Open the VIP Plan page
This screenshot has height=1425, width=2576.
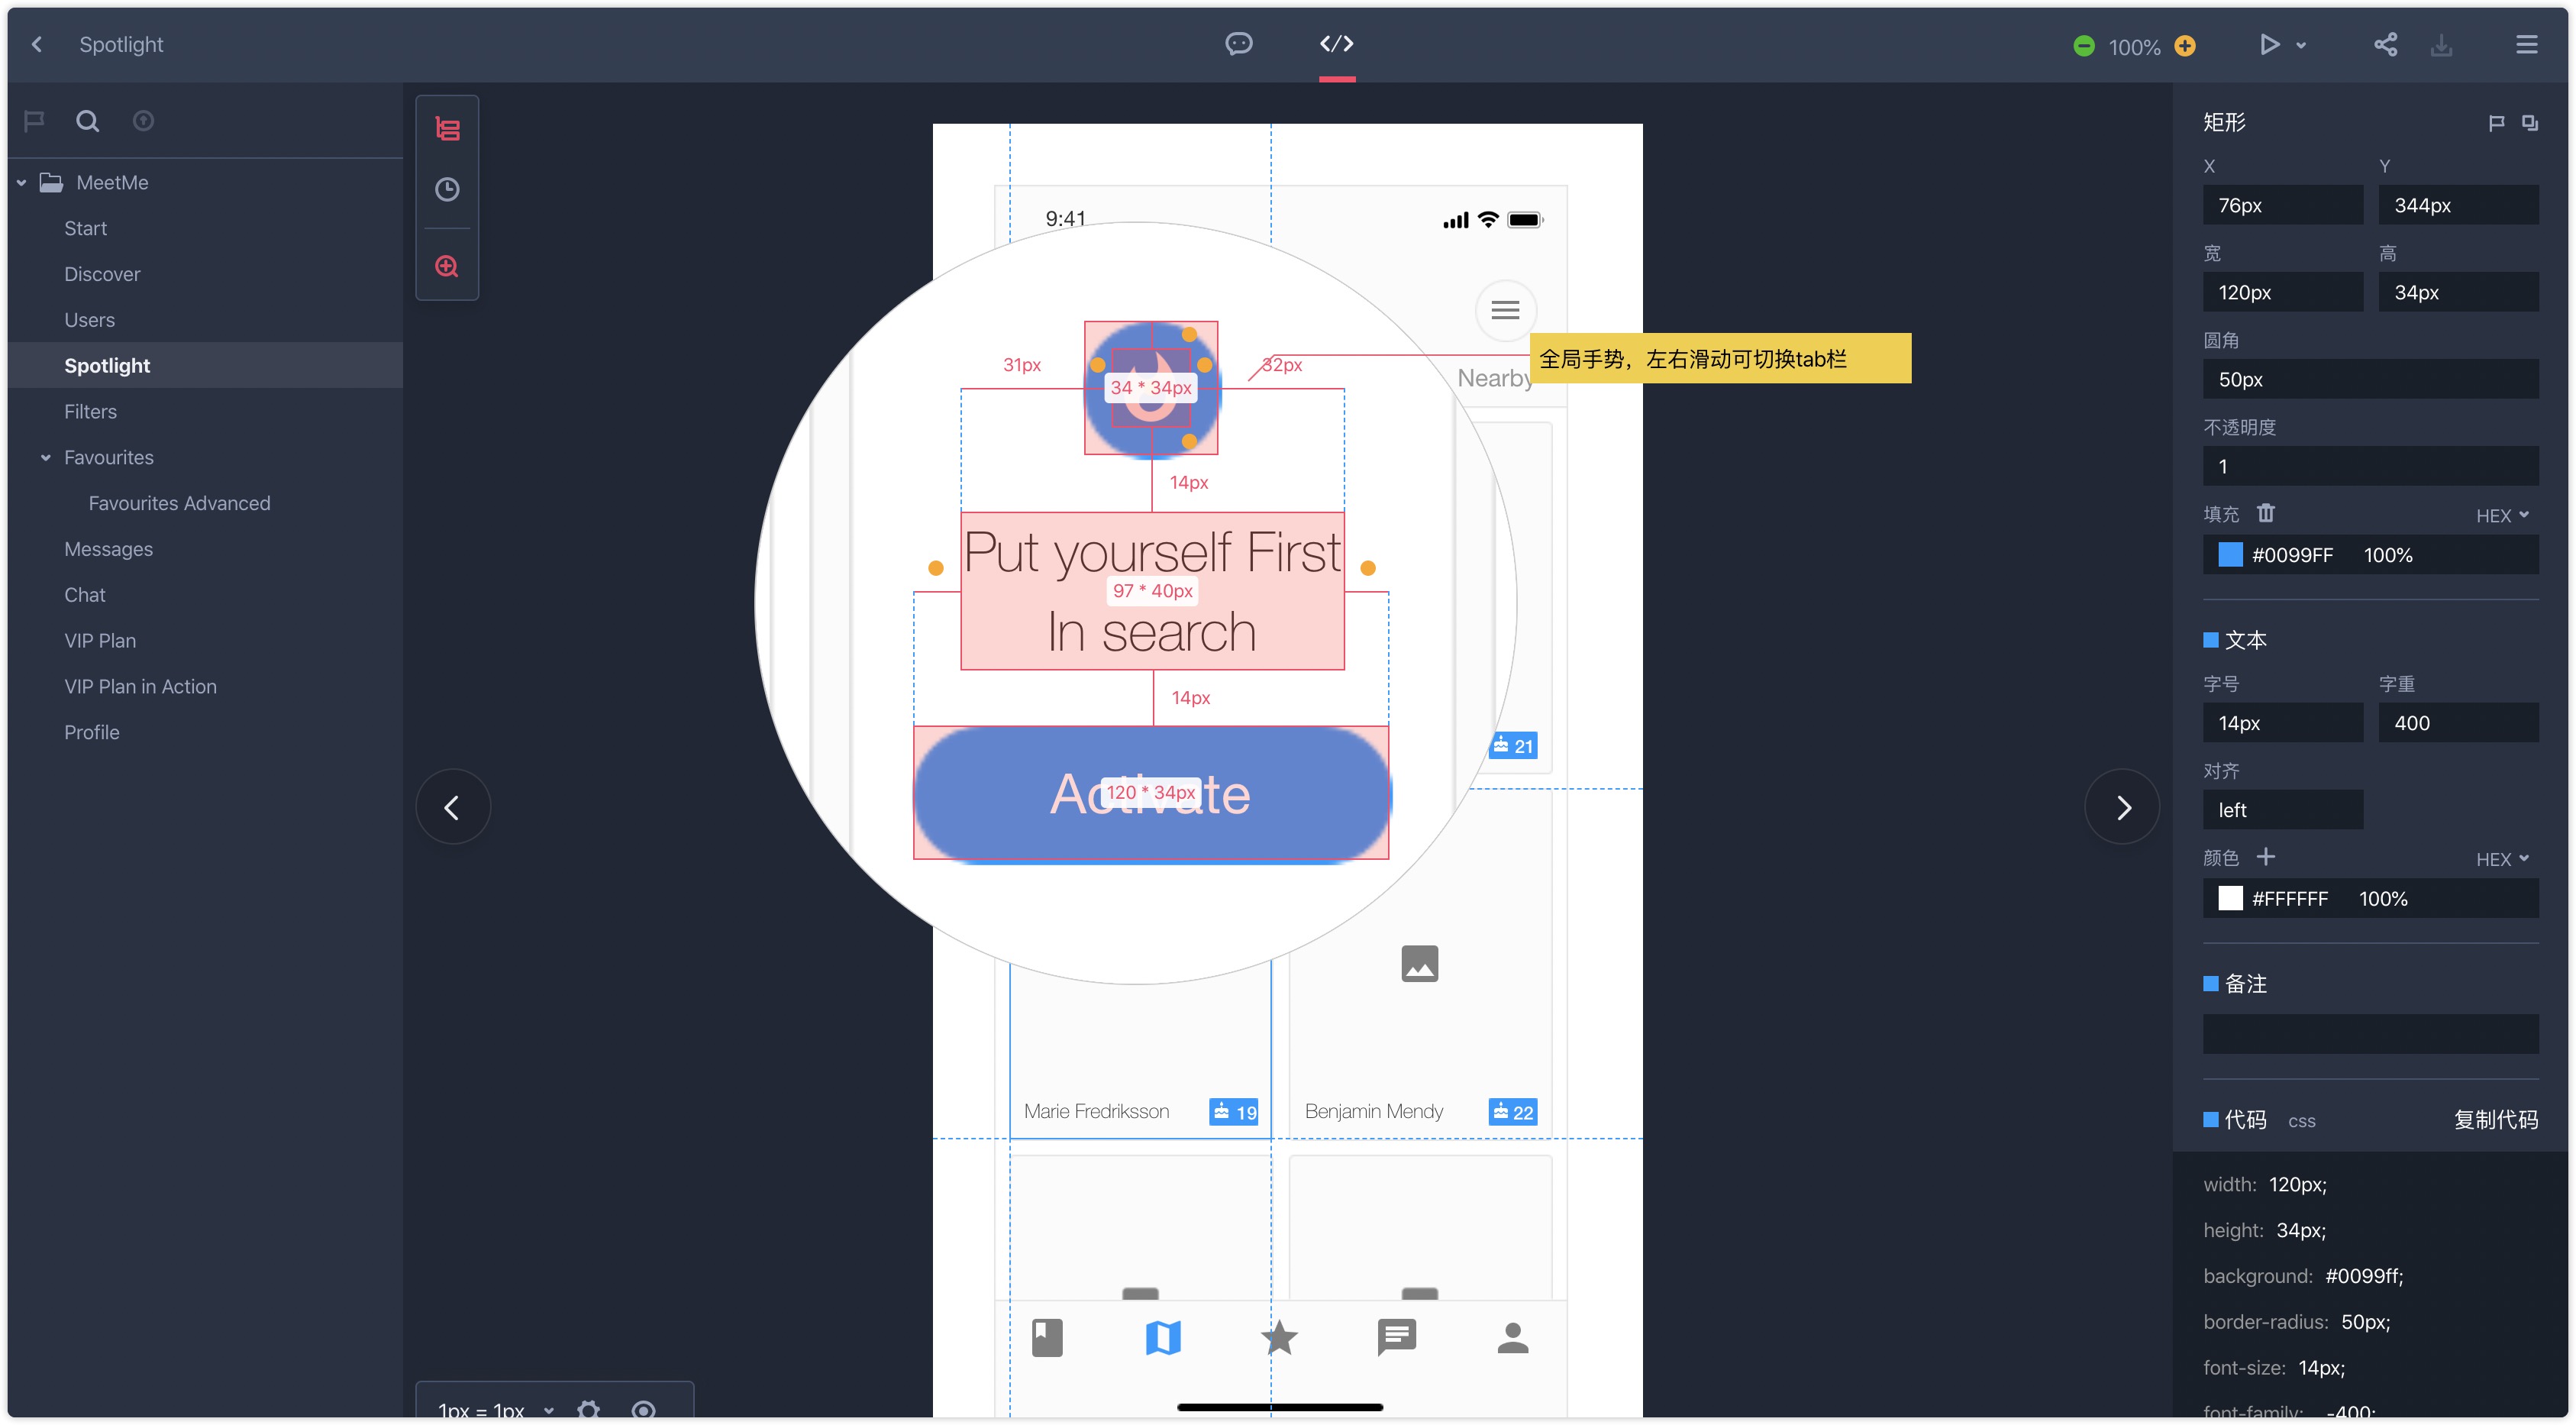(x=100, y=641)
